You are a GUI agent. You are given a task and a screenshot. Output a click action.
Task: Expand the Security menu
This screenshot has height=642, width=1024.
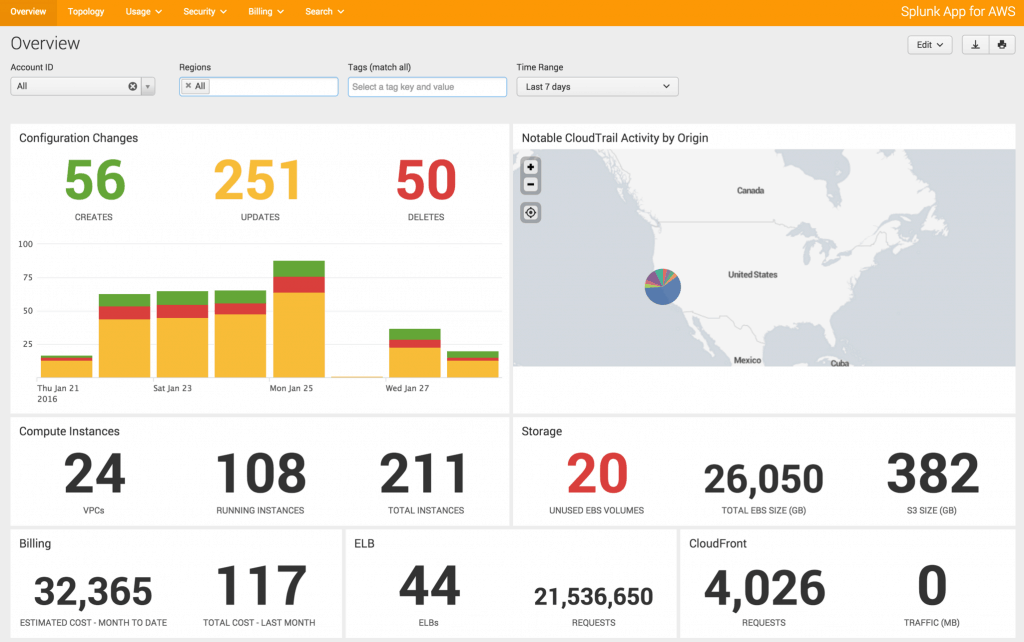pyautogui.click(x=205, y=12)
